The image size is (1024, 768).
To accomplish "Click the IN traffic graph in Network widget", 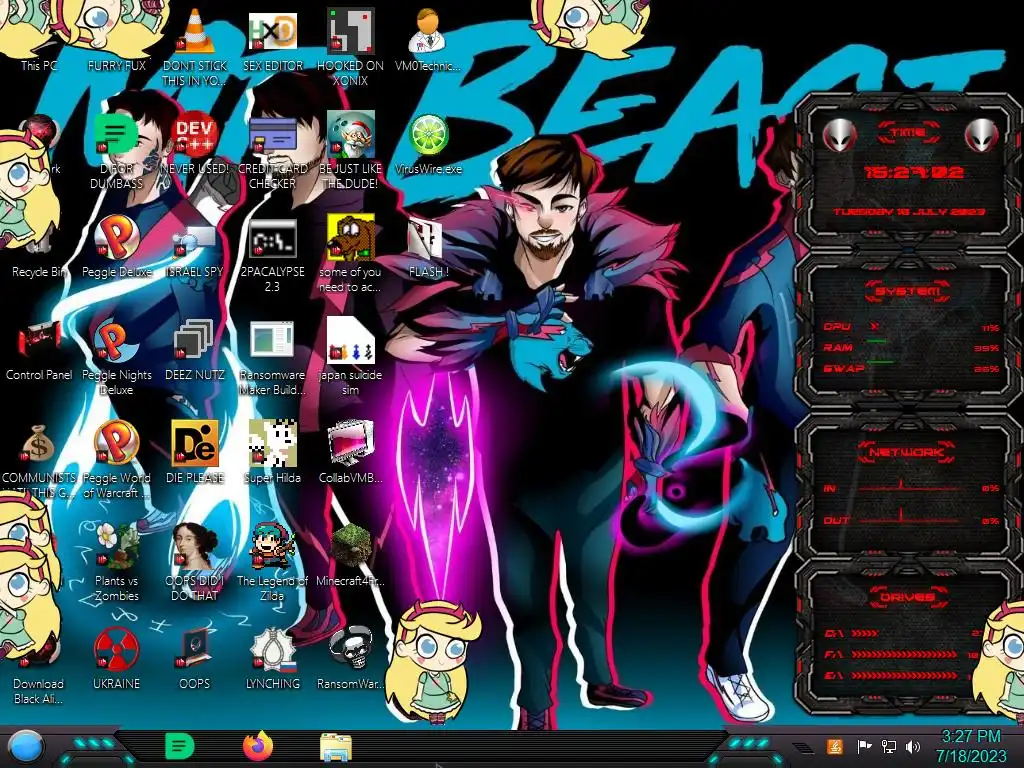I will click(908, 487).
